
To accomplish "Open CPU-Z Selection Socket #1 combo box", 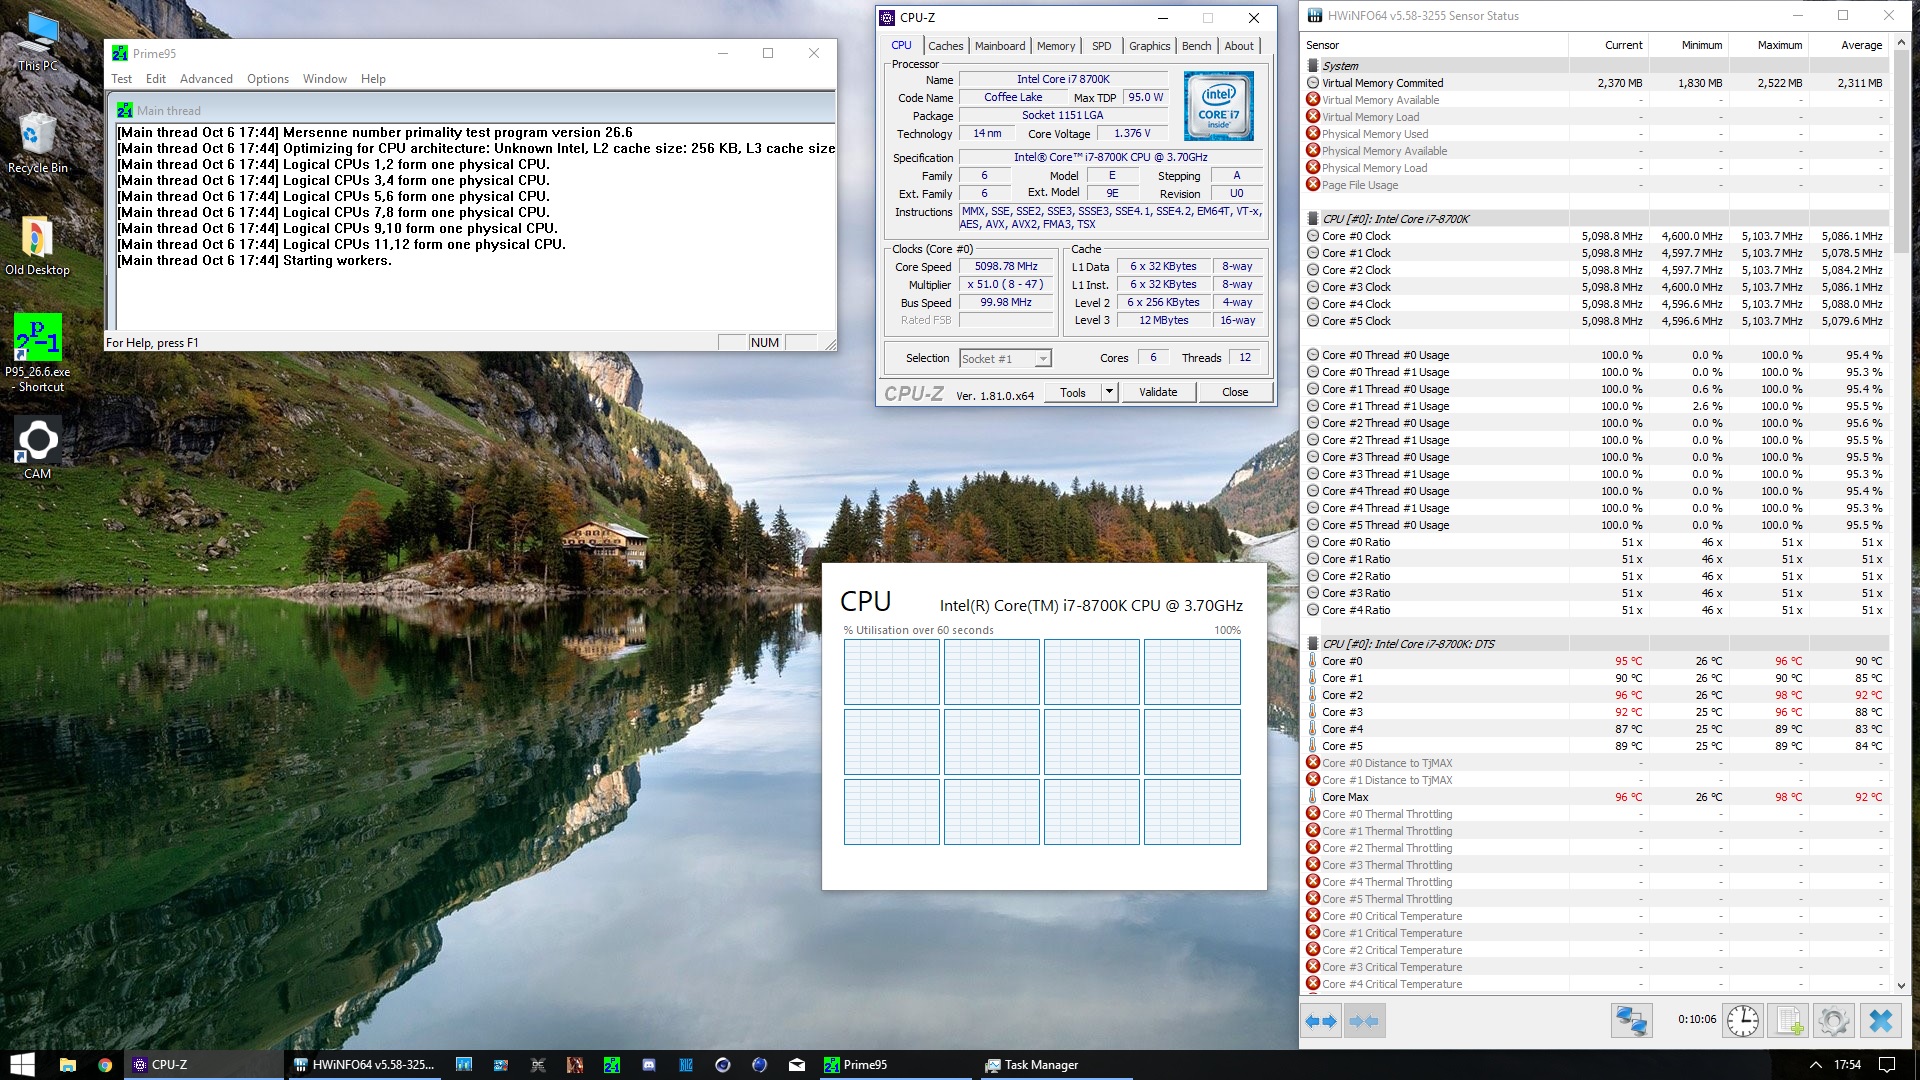I will tap(1005, 358).
